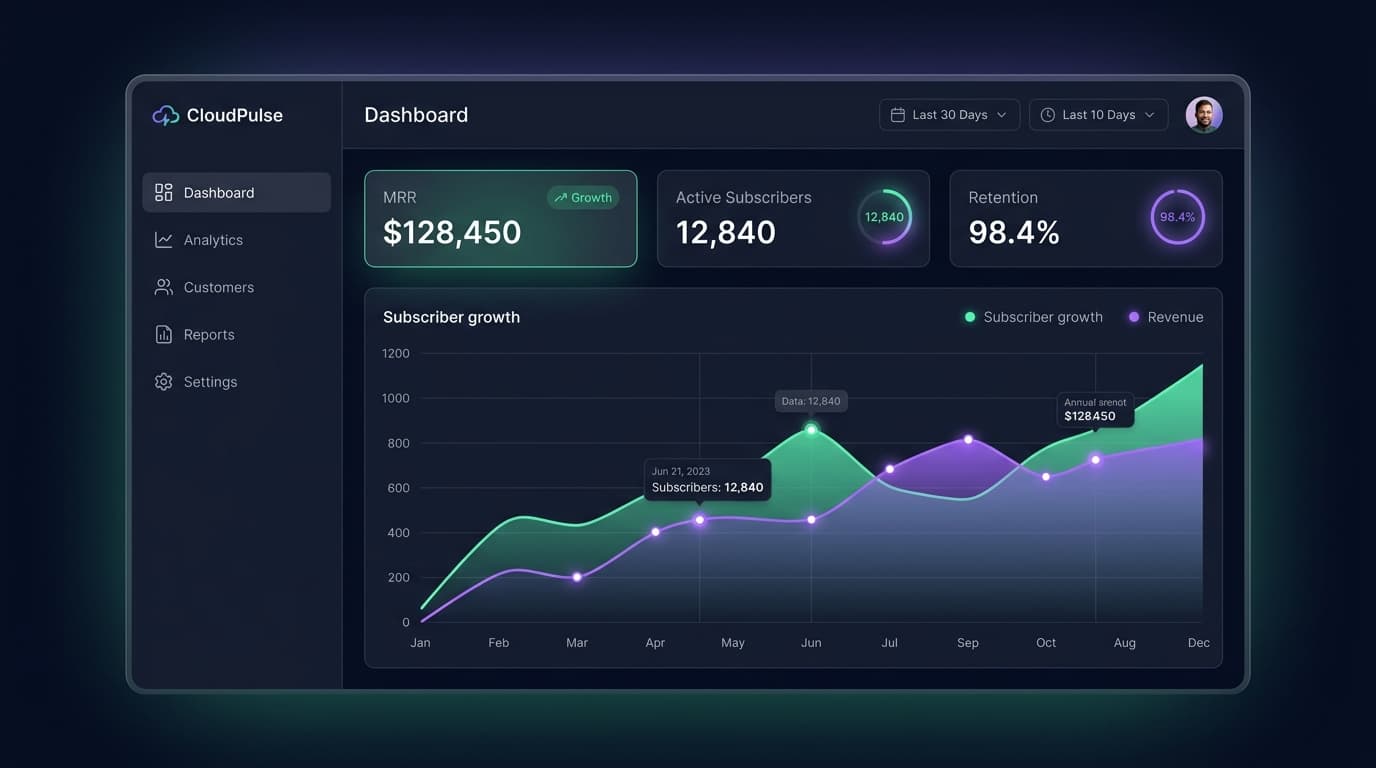Screen dimensions: 1376x768
Task: Open the Reports section
Action: point(236,334)
